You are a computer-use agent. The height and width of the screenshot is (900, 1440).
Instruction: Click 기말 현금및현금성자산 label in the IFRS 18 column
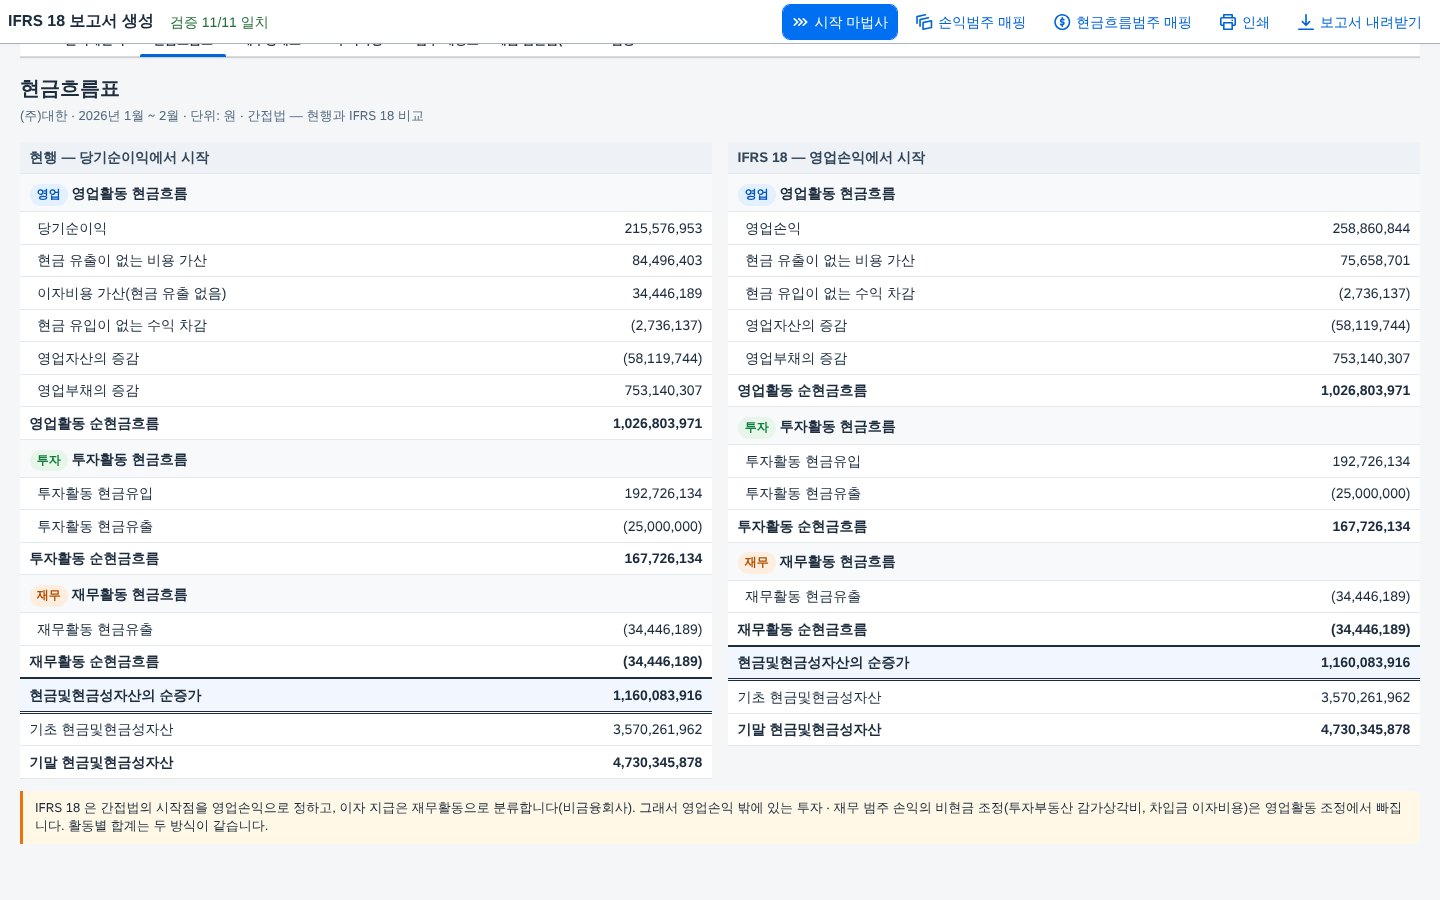(x=809, y=729)
